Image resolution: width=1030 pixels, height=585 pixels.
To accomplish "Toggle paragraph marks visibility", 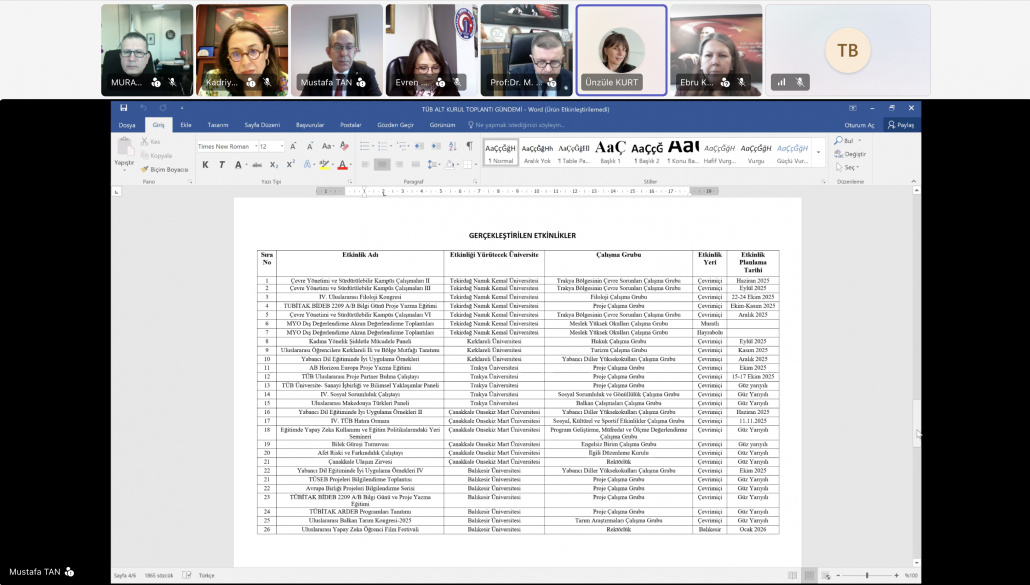I will click(x=469, y=146).
